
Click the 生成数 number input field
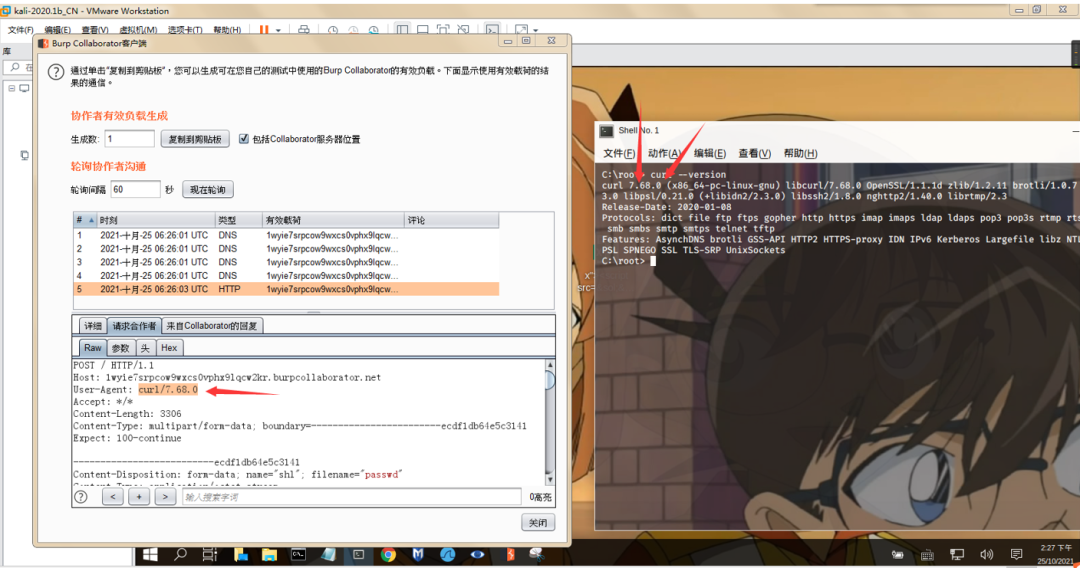pyautogui.click(x=129, y=138)
